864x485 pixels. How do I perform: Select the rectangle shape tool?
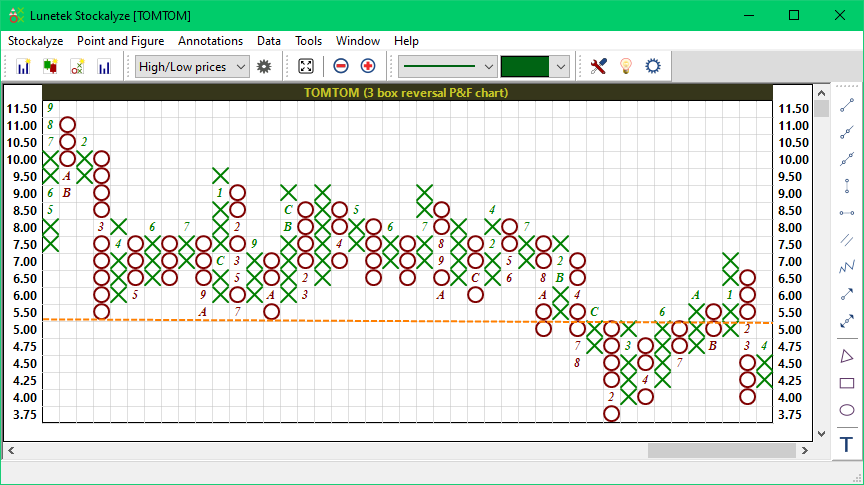(x=847, y=383)
